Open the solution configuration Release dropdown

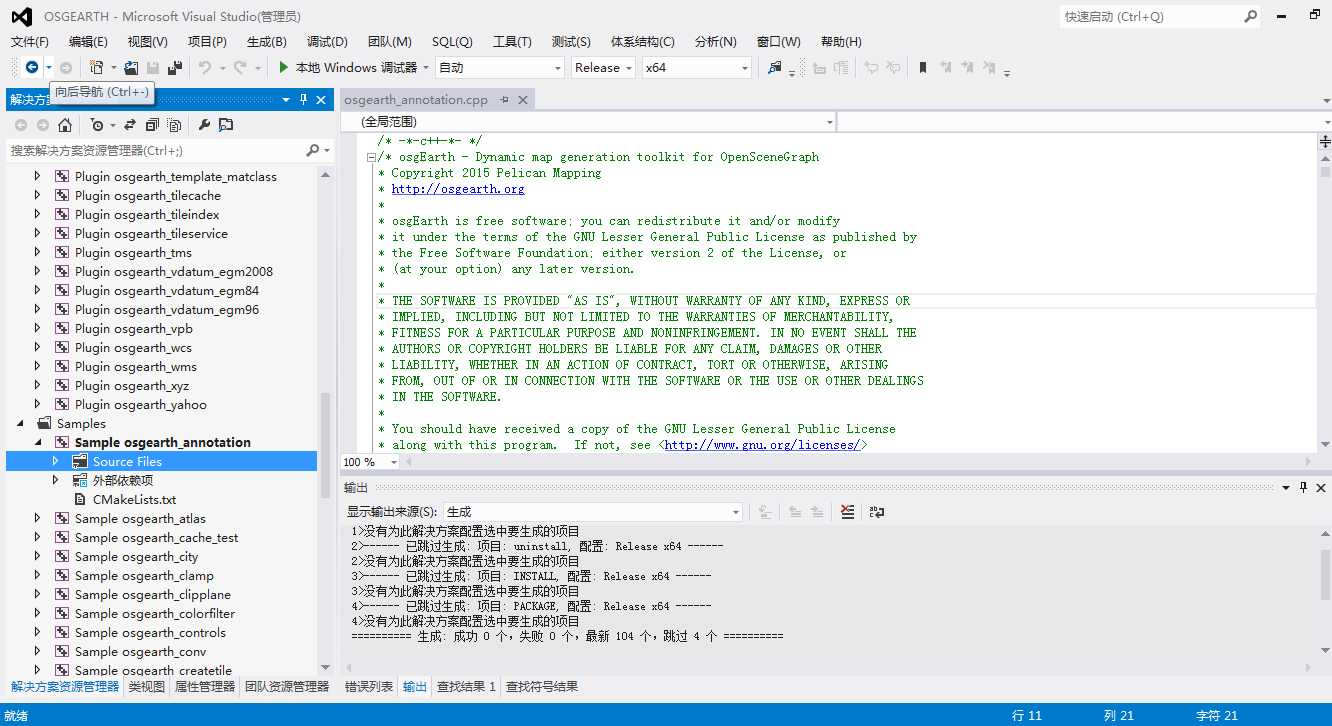[x=629, y=68]
